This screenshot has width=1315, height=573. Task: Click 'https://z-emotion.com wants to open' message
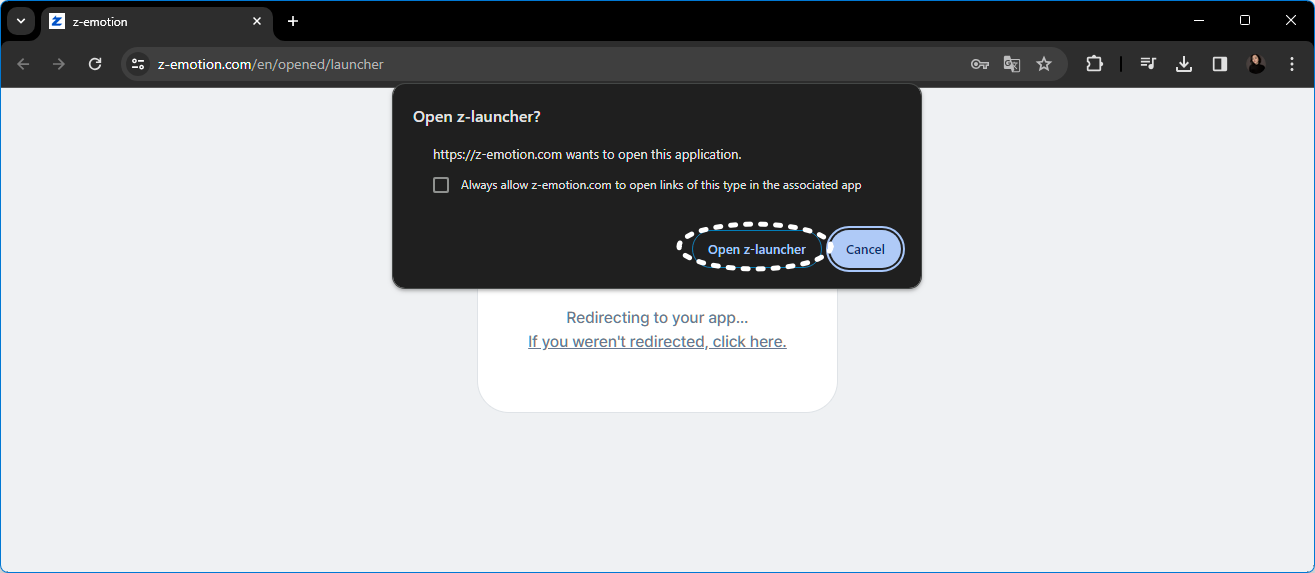(587, 155)
